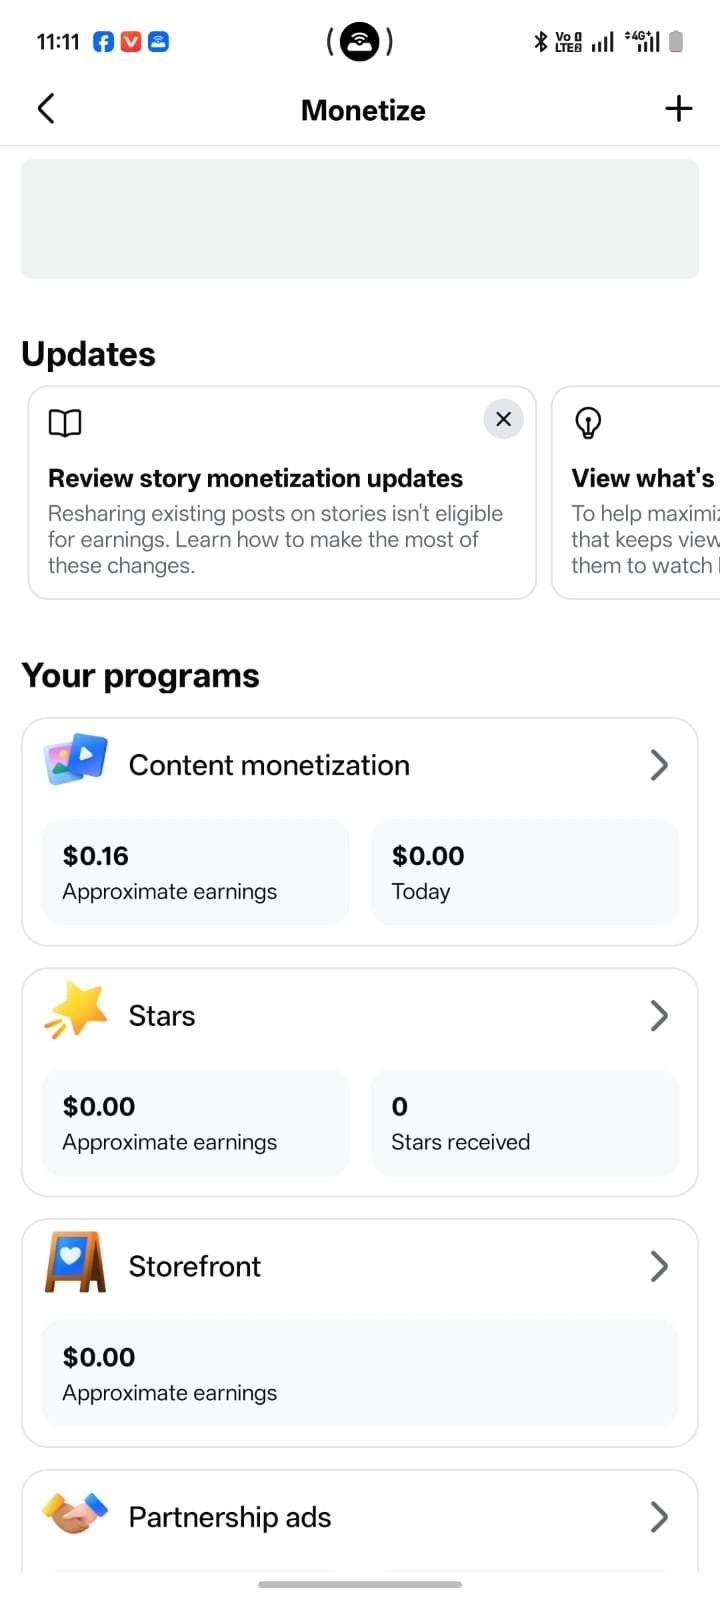
Task: Select the $0.16 Approximate earnings tile
Action: tap(196, 872)
